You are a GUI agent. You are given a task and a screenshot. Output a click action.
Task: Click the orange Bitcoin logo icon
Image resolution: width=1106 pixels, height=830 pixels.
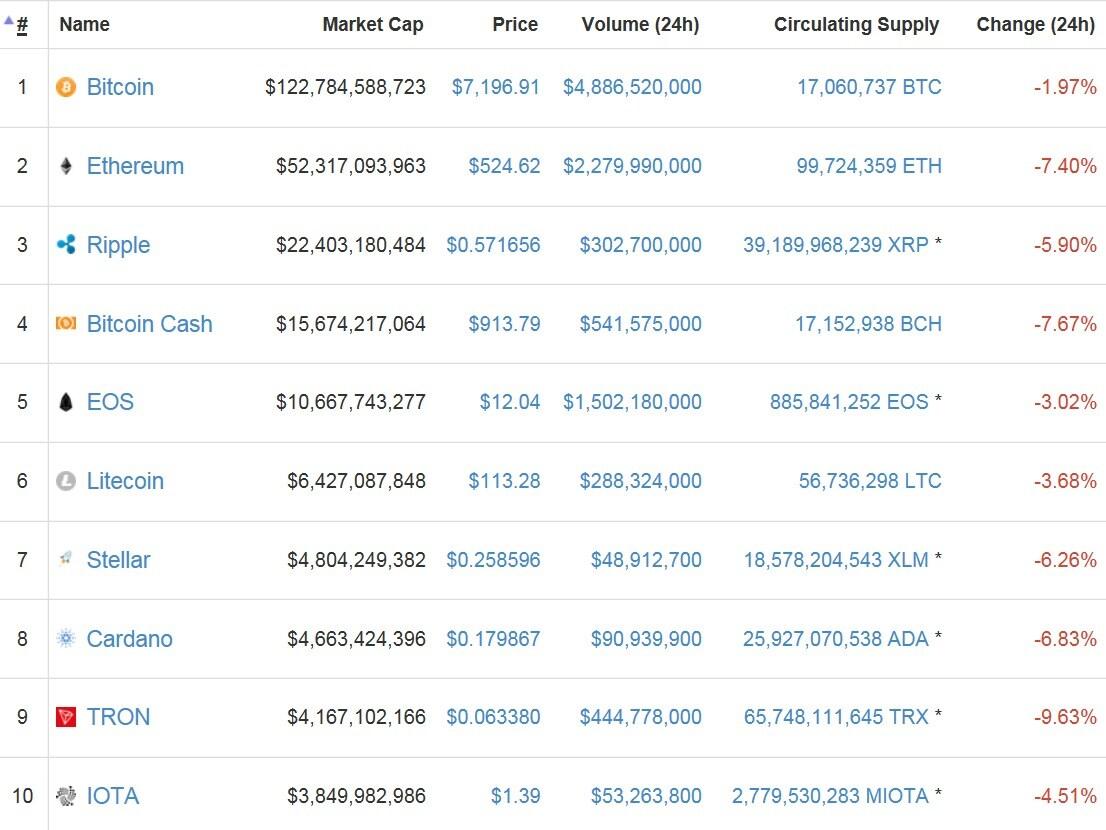pyautogui.click(x=66, y=87)
